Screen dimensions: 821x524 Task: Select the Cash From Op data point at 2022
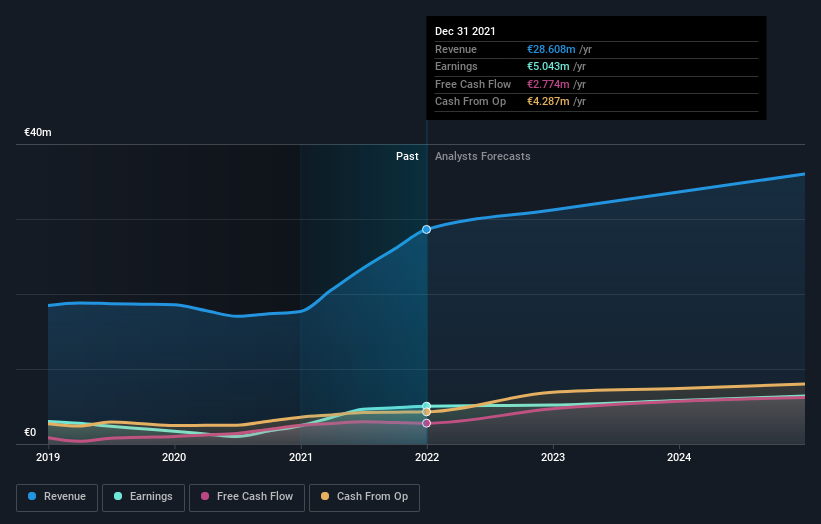tap(427, 412)
